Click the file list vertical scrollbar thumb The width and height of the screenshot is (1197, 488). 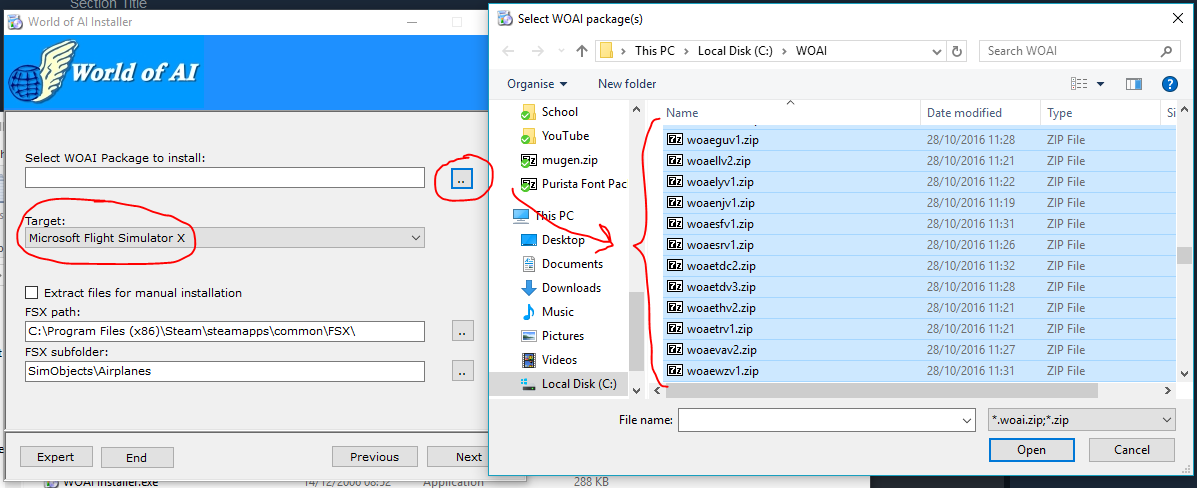coord(1183,255)
